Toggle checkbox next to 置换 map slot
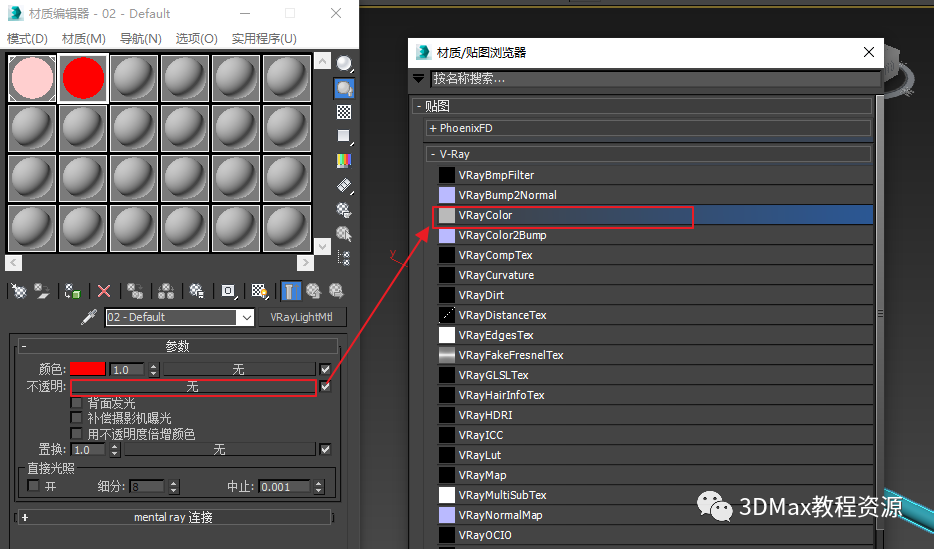Image resolution: width=934 pixels, height=549 pixels. tap(325, 450)
